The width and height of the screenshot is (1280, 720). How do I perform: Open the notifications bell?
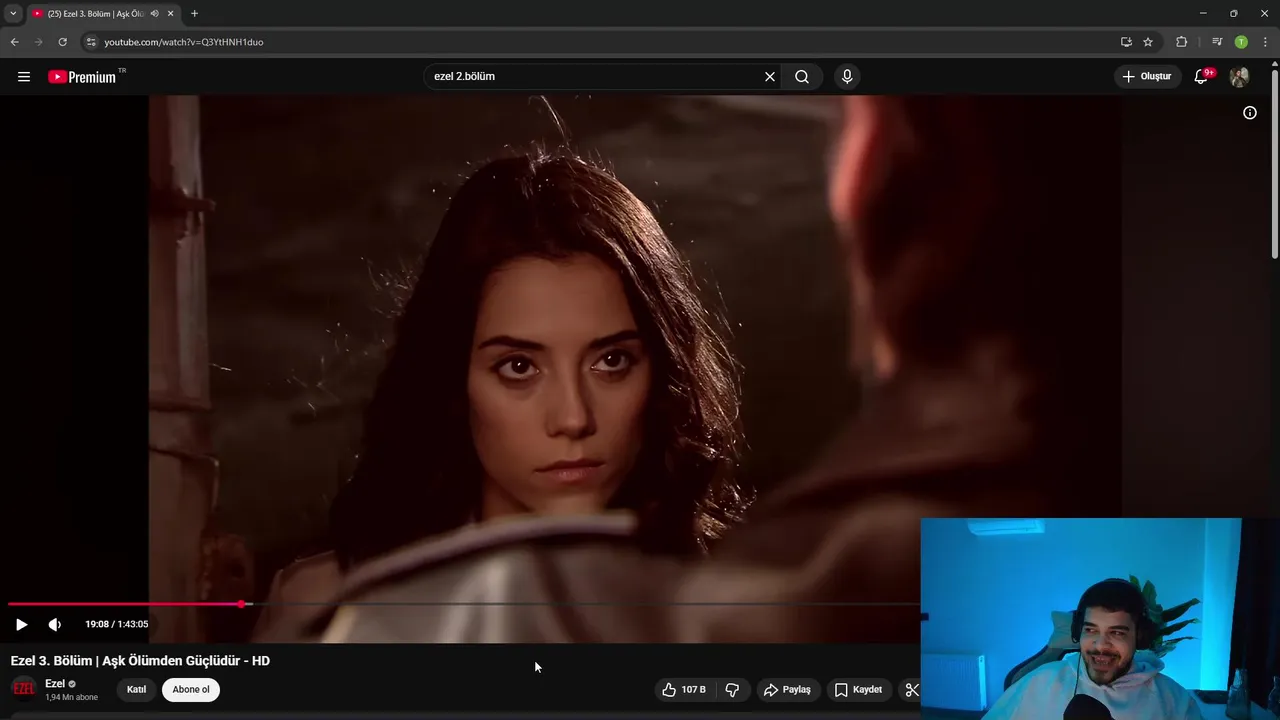[1203, 77]
